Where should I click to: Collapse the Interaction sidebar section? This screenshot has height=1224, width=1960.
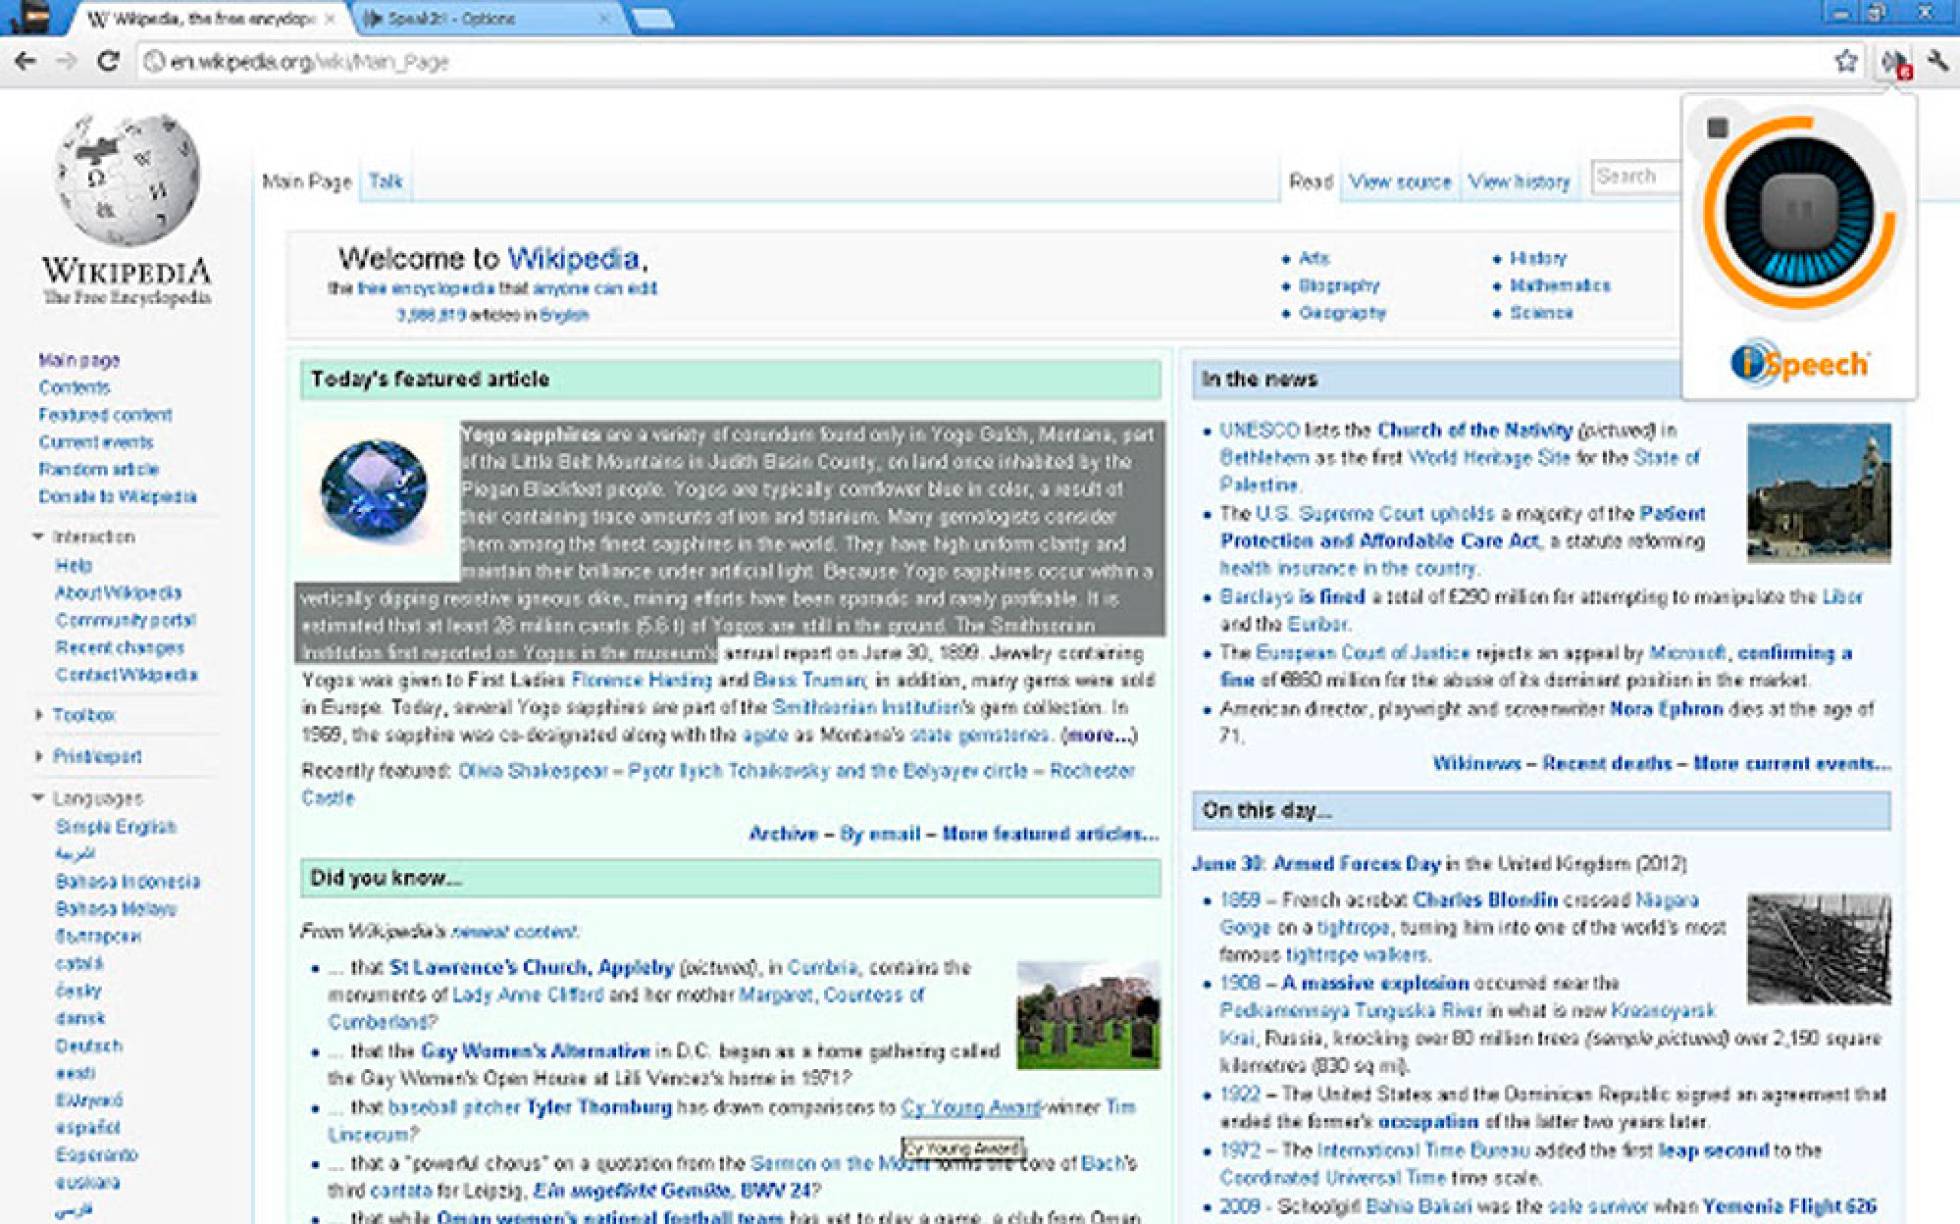click(38, 537)
